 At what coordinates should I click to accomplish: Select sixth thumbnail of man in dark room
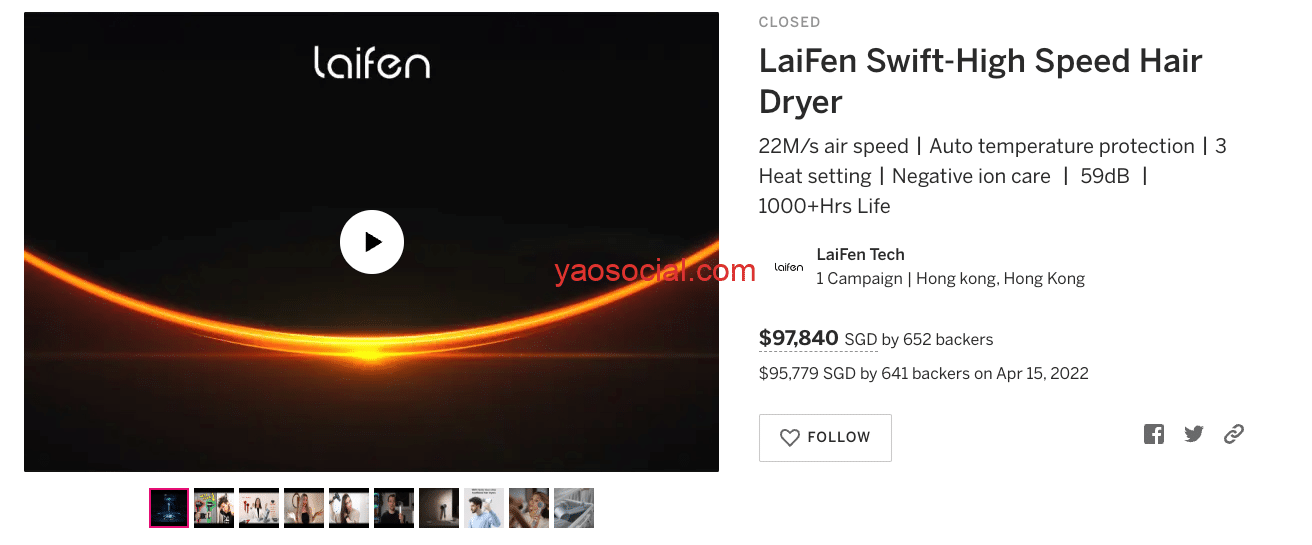[x=394, y=508]
